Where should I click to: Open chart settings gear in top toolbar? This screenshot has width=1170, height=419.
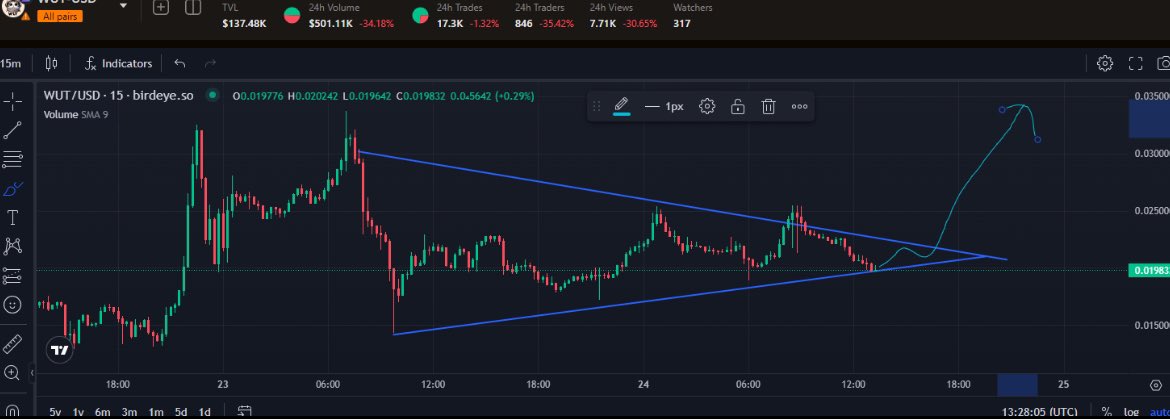pyautogui.click(x=1105, y=63)
